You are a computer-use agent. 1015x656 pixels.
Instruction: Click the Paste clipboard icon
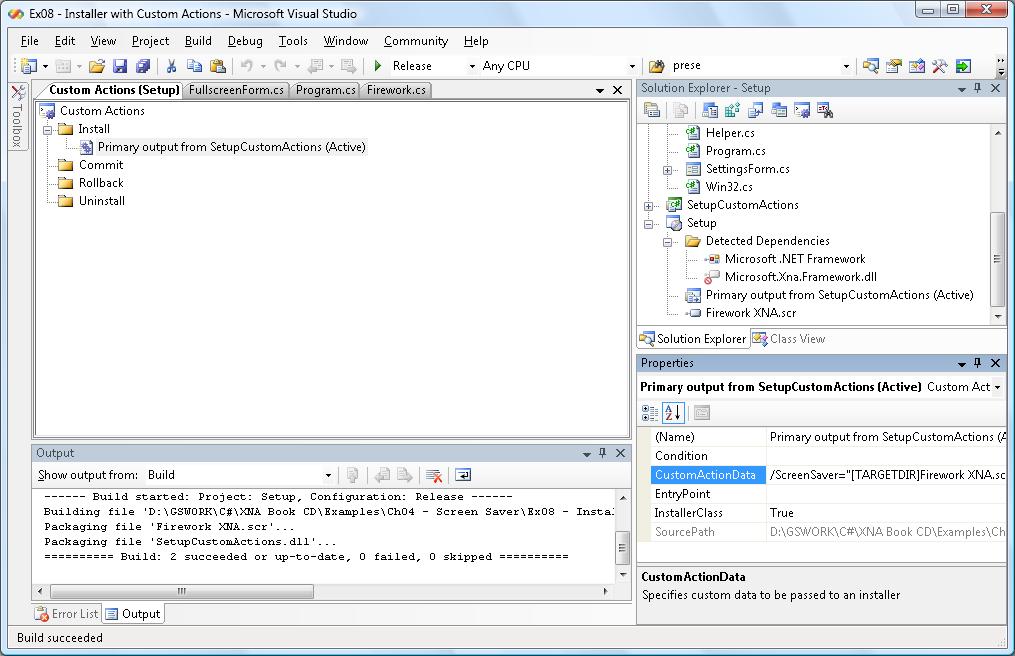click(217, 66)
